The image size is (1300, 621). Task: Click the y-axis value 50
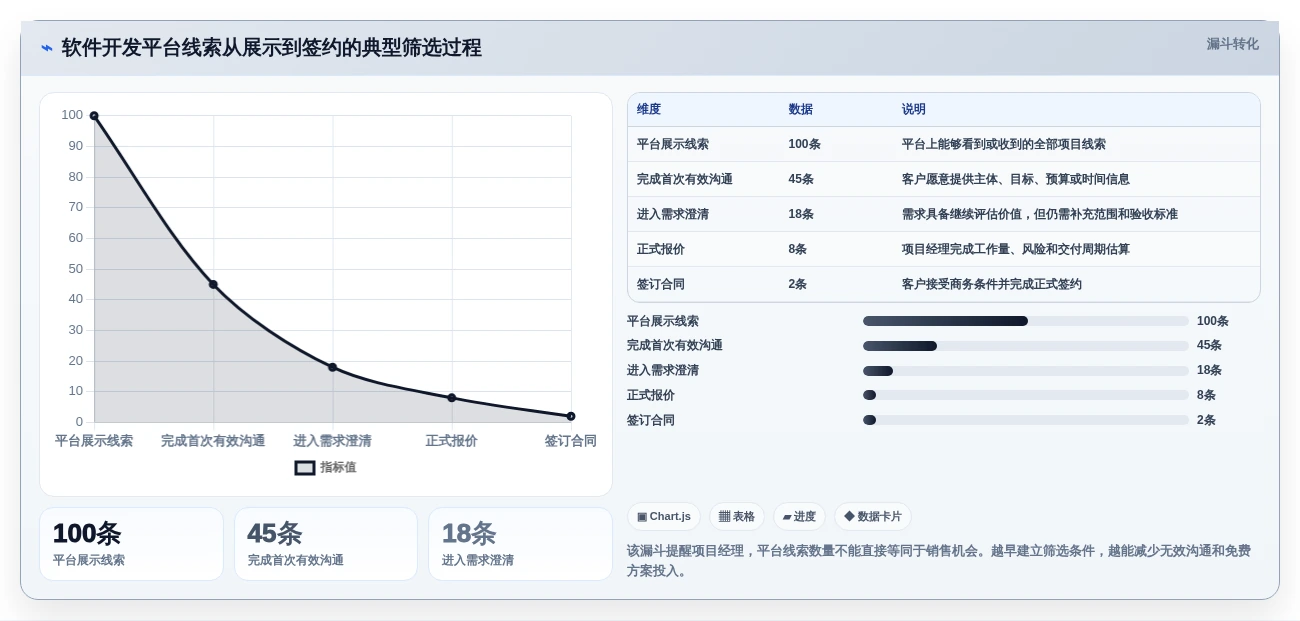tap(76, 269)
